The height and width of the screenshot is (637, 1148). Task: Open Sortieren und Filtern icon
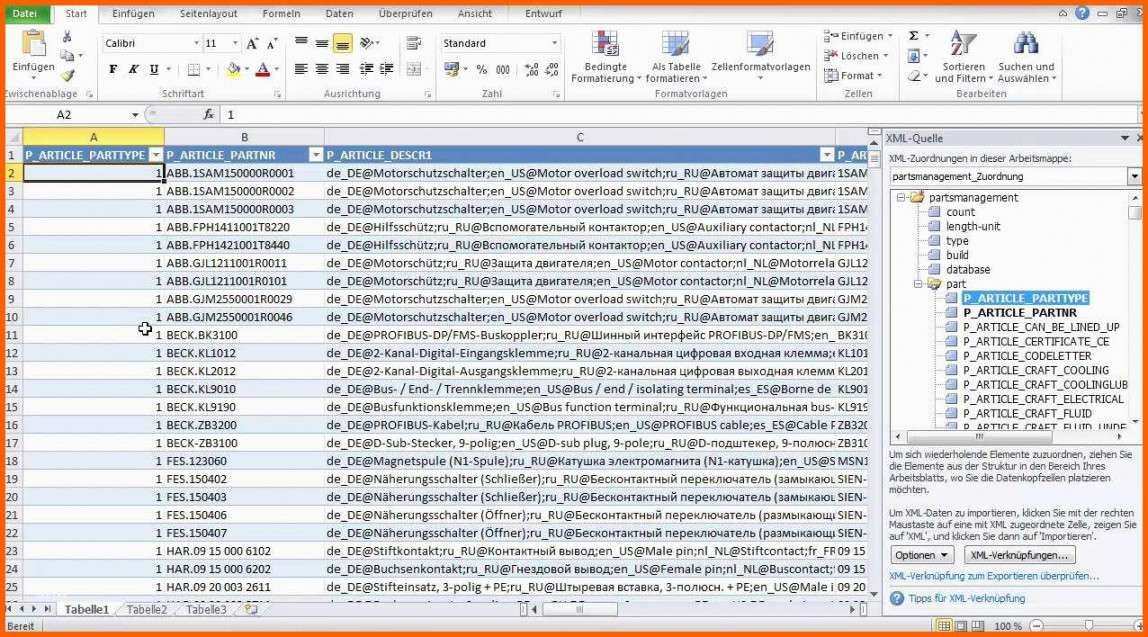962,43
